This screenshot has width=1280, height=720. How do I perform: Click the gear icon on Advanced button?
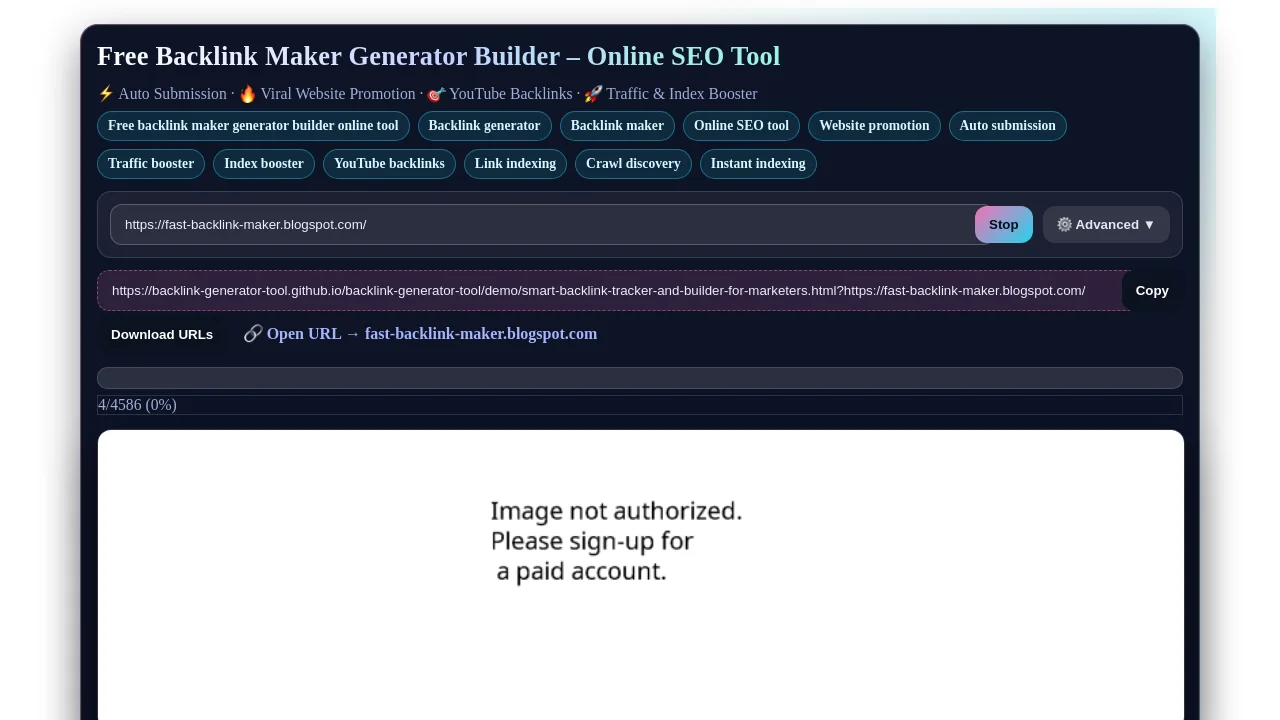[1064, 225]
